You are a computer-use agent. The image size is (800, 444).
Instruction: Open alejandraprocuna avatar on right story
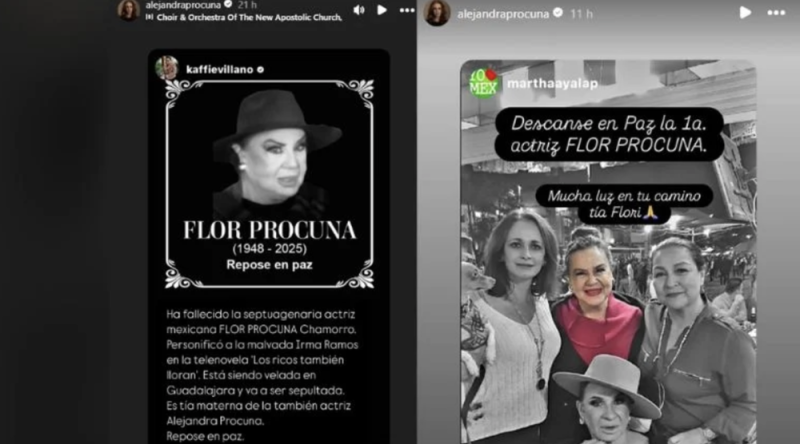coord(437,13)
